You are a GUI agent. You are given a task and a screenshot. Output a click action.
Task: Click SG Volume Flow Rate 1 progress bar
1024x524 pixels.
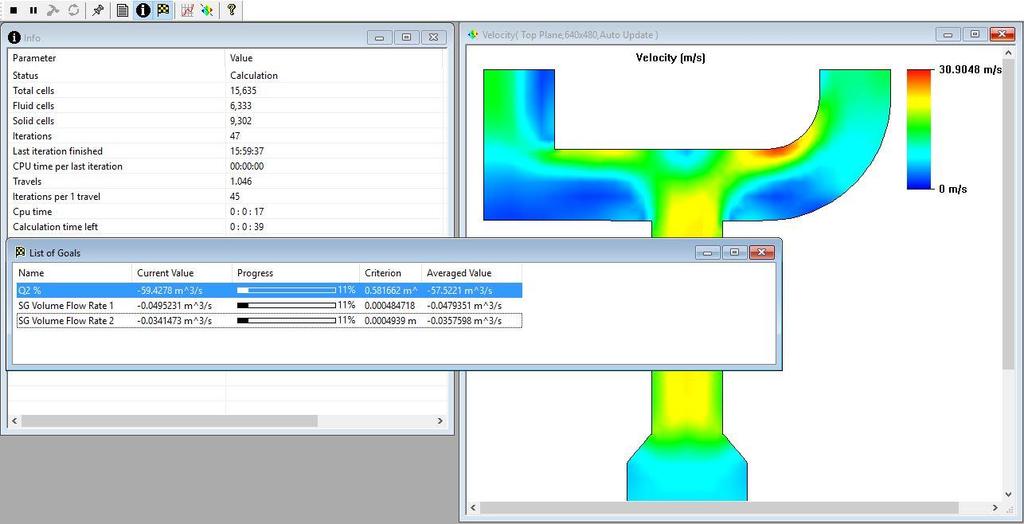click(286, 305)
